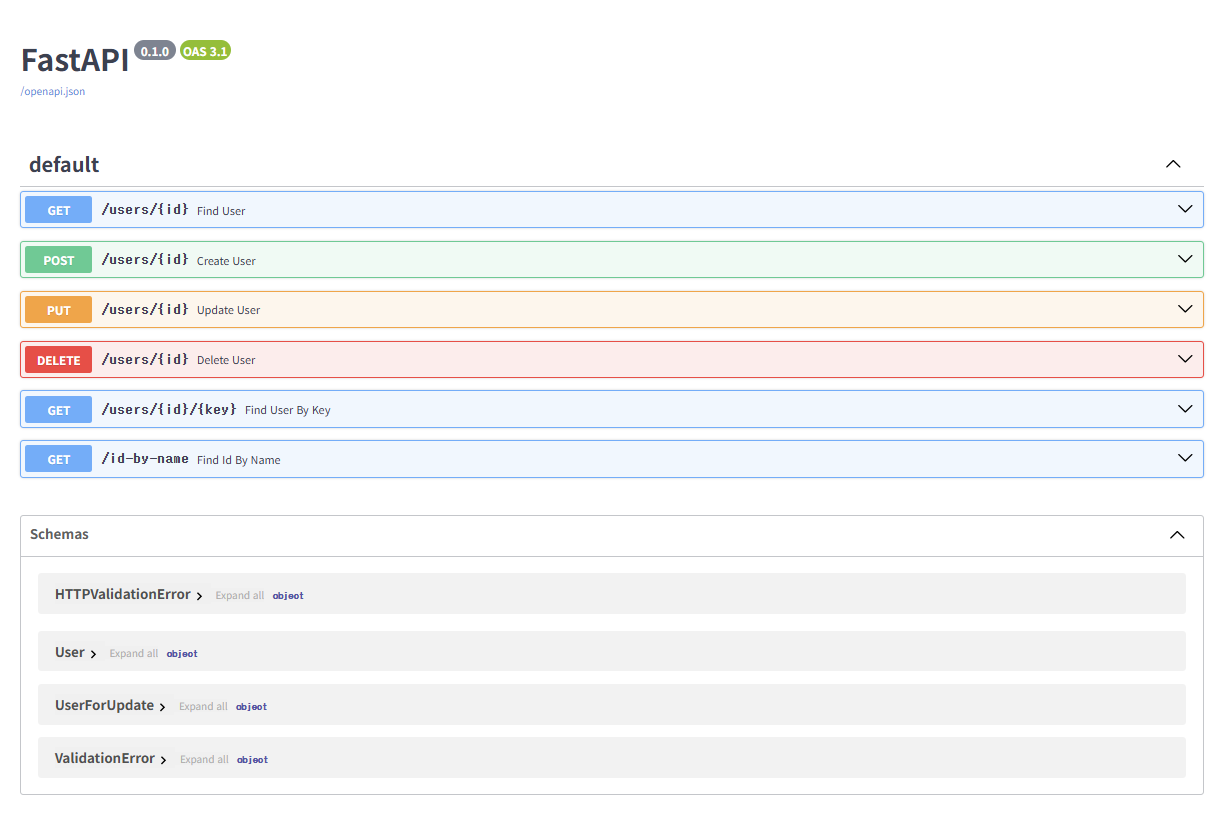Click the Update User summary text
This screenshot has width=1207, height=829.
(228, 310)
